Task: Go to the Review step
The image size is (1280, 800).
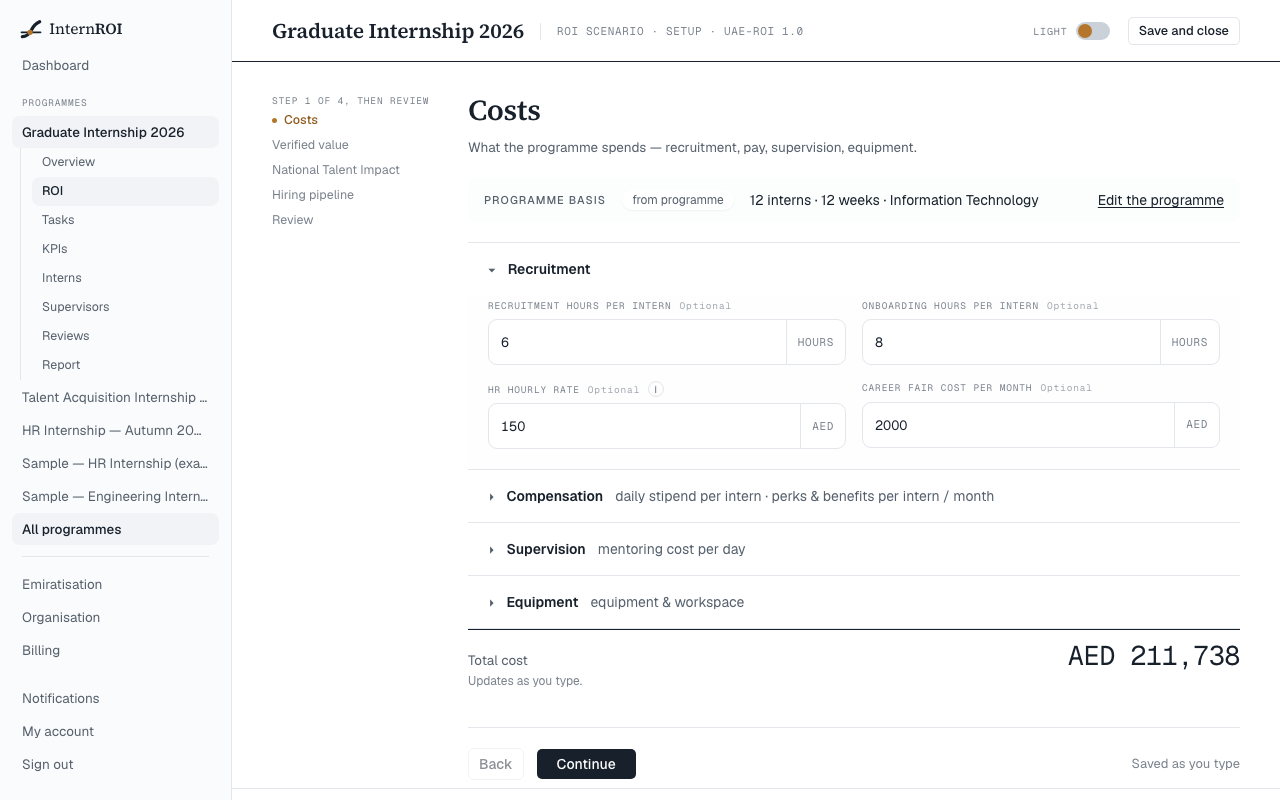Action: coord(293,220)
